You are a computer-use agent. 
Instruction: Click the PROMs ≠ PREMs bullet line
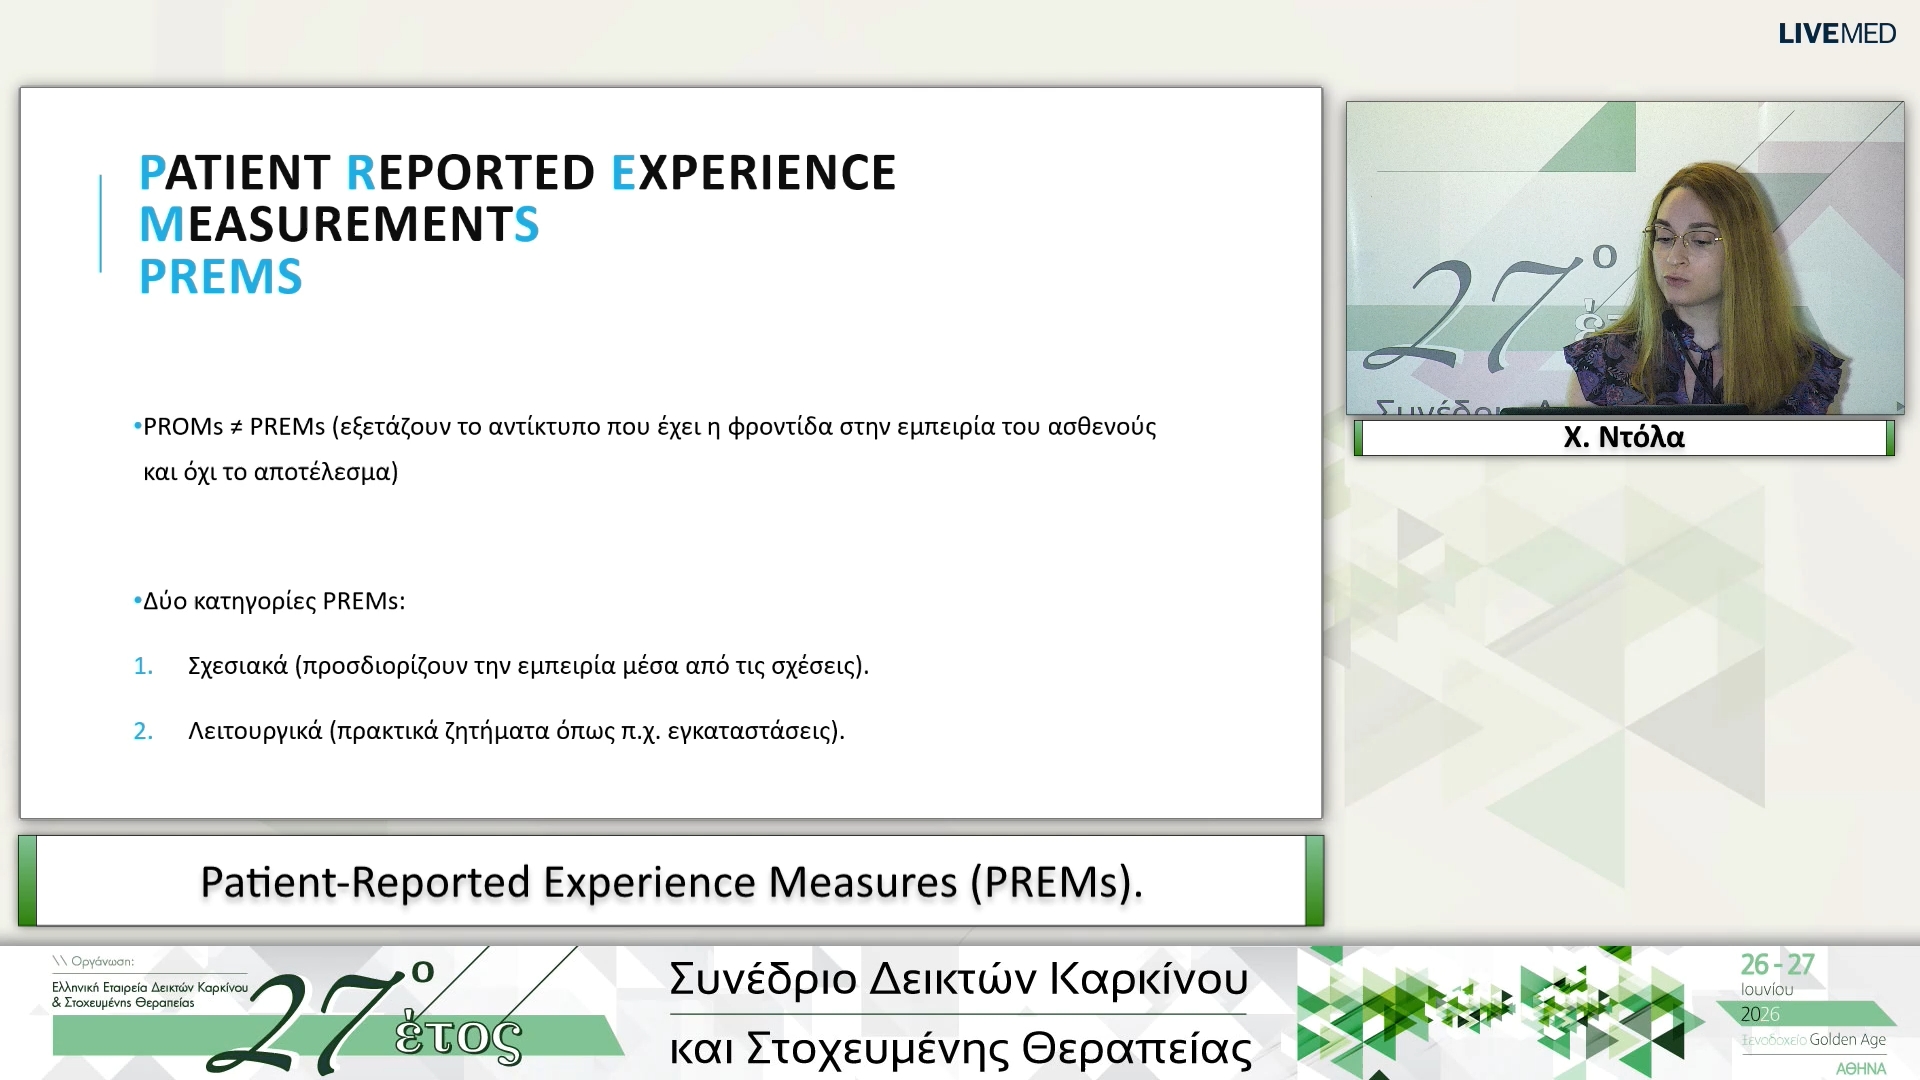tap(645, 427)
